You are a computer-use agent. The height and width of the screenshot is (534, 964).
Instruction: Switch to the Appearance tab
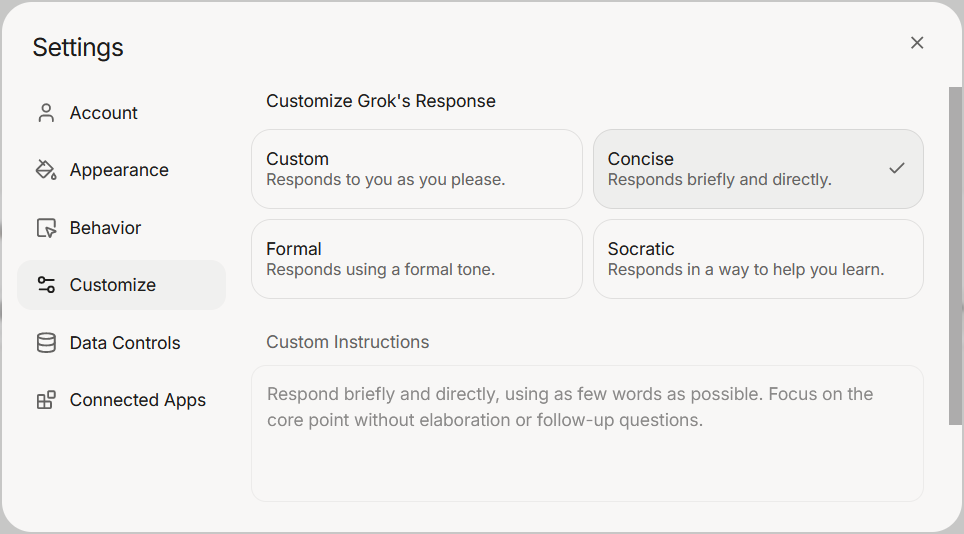pyautogui.click(x=119, y=170)
